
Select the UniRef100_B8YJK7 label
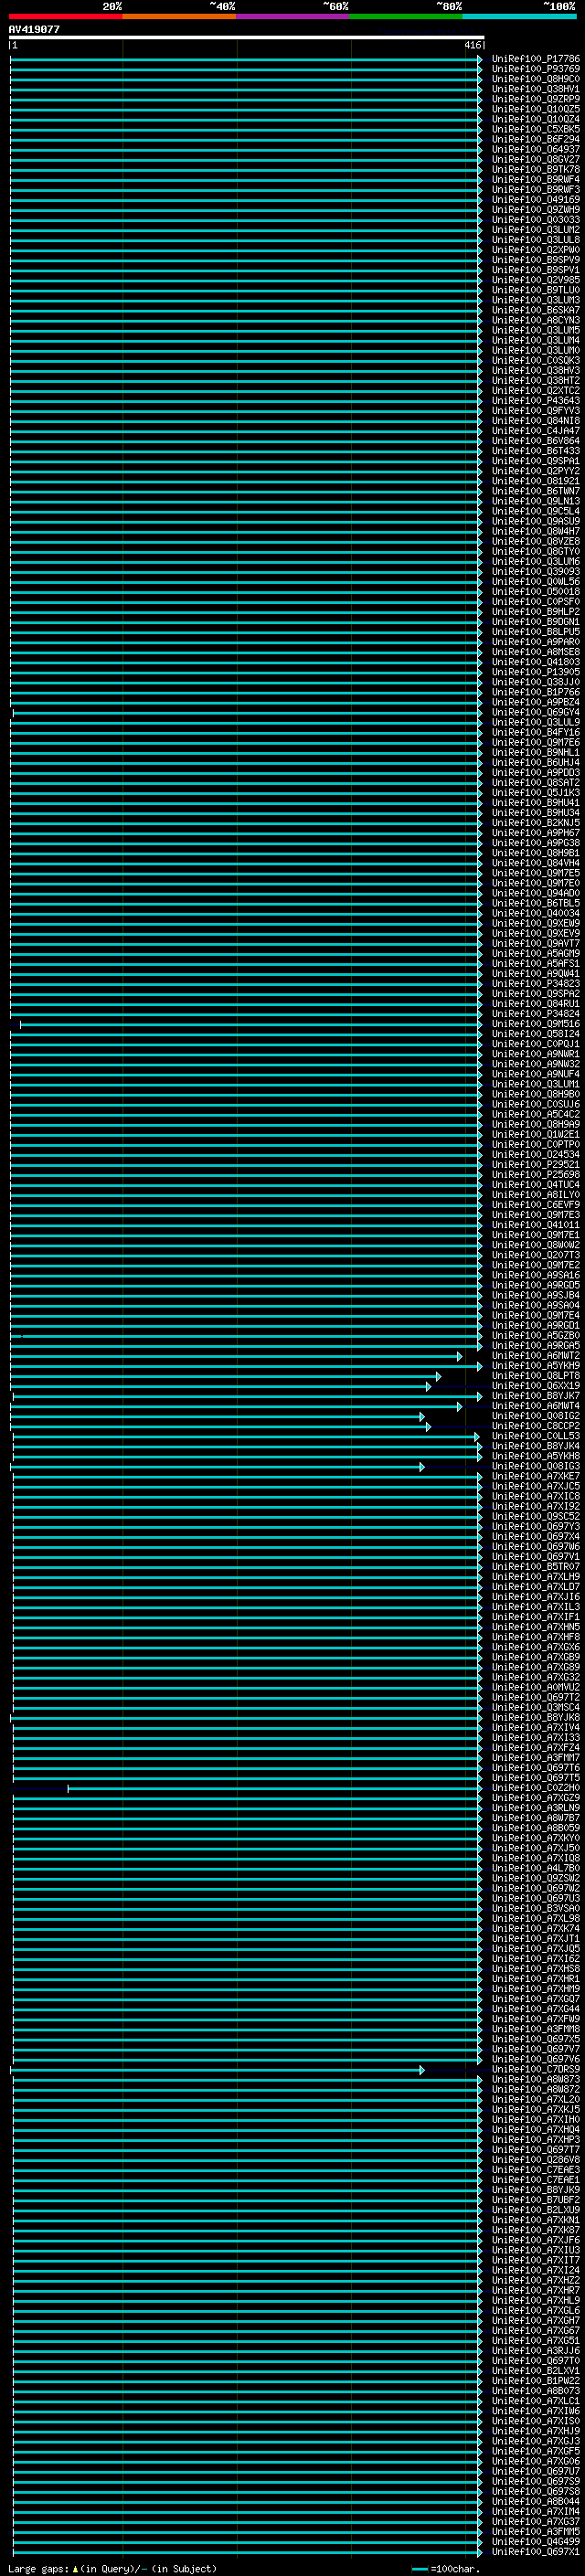click(536, 1396)
